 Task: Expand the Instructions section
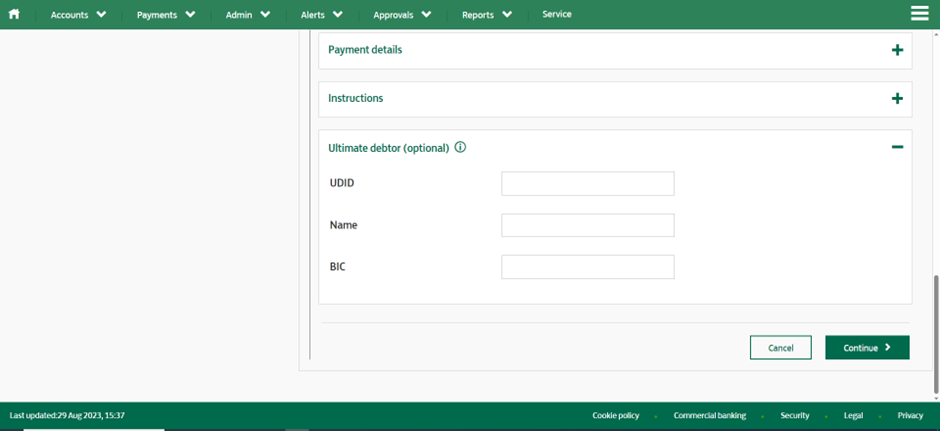click(x=897, y=99)
